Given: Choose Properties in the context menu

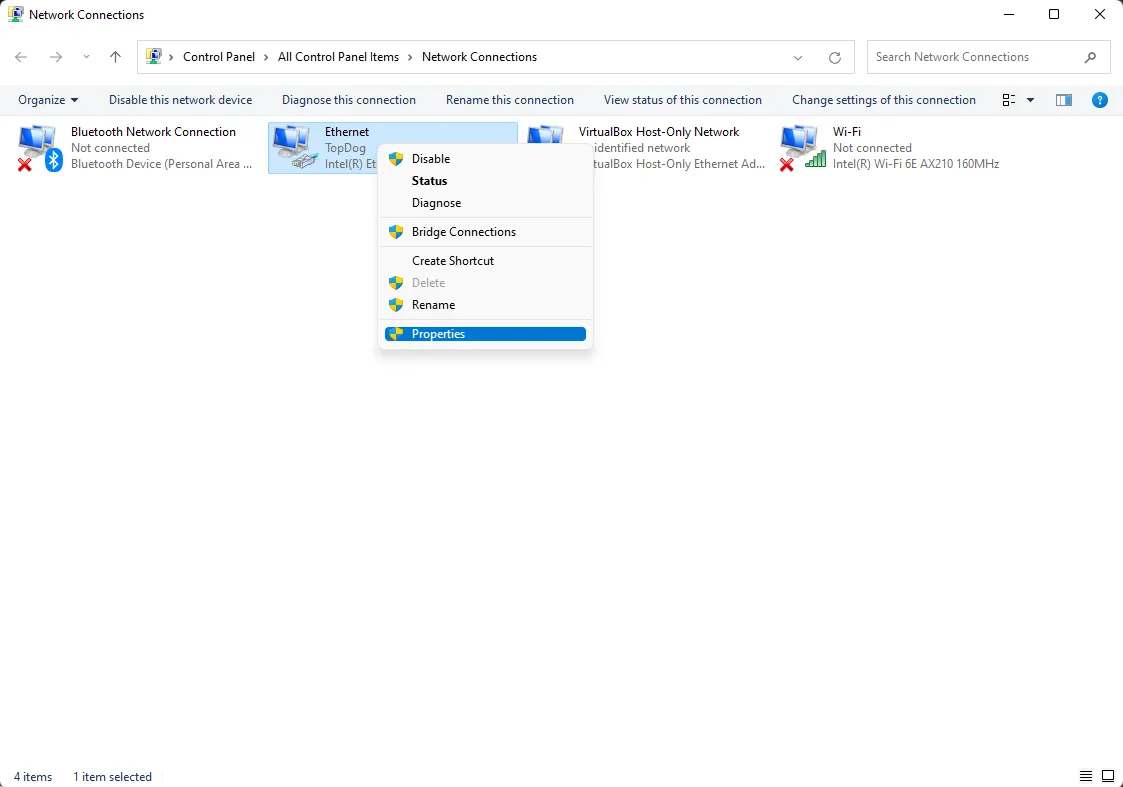Looking at the screenshot, I should pyautogui.click(x=438, y=334).
